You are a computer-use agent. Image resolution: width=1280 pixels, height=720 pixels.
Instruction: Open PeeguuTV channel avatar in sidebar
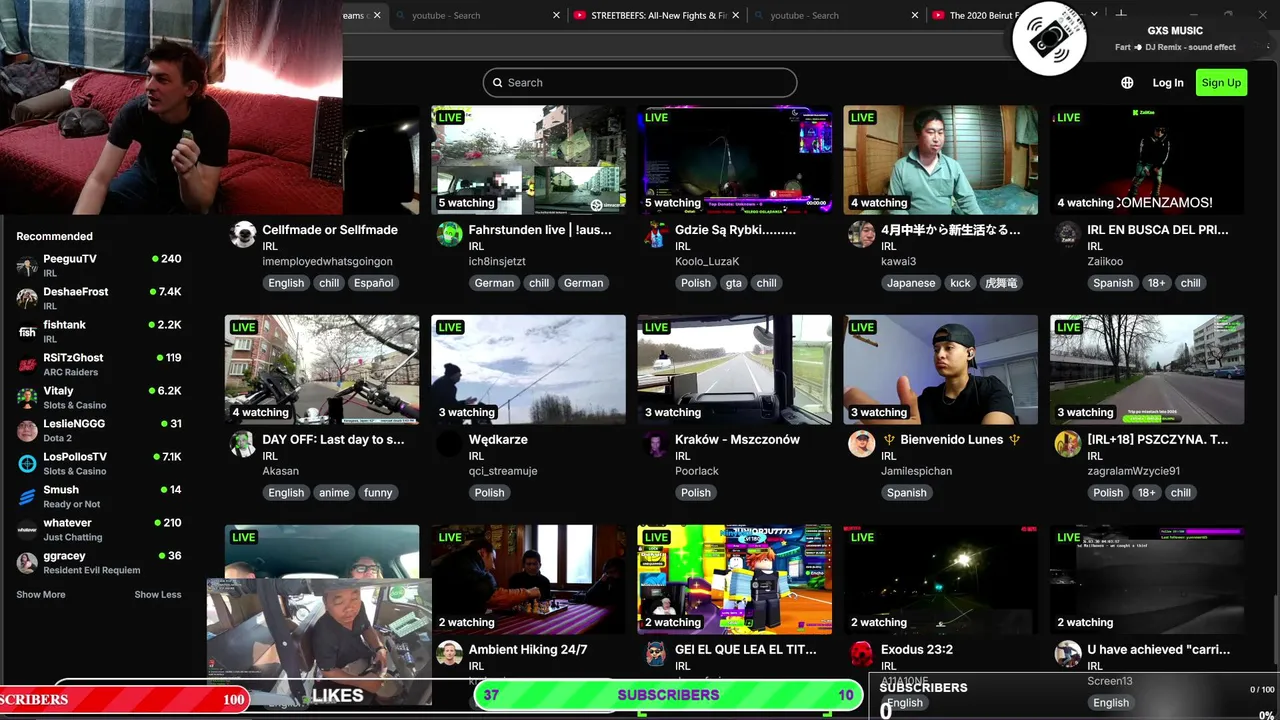coord(27,266)
